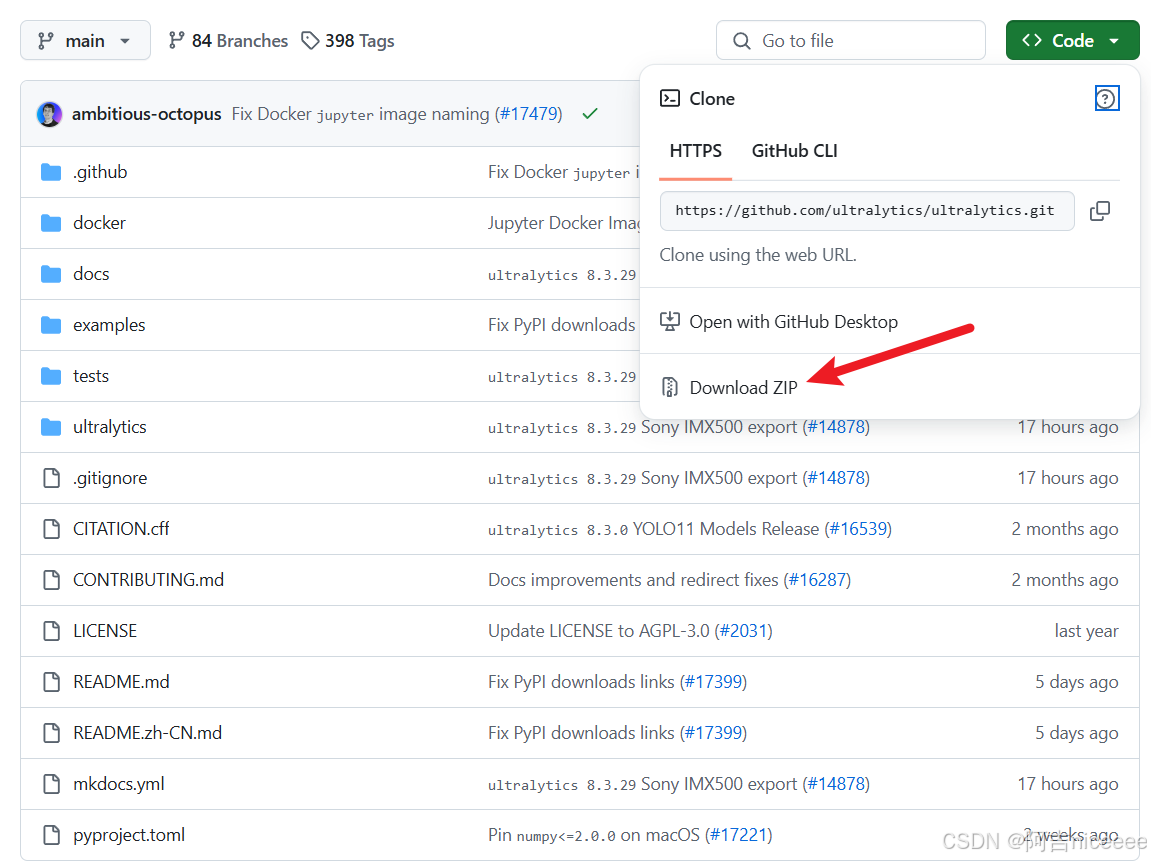
Task: Click the ultralytics folder icon
Action: tap(51, 426)
